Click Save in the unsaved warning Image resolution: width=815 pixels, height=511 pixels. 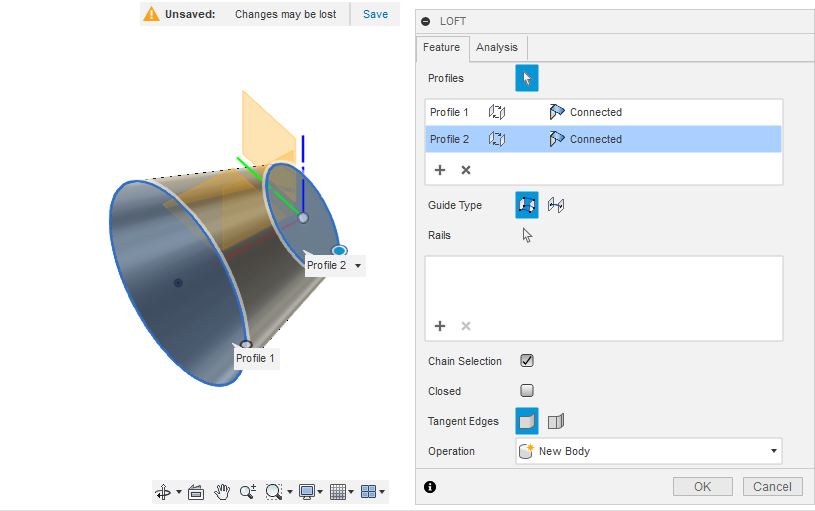click(375, 14)
